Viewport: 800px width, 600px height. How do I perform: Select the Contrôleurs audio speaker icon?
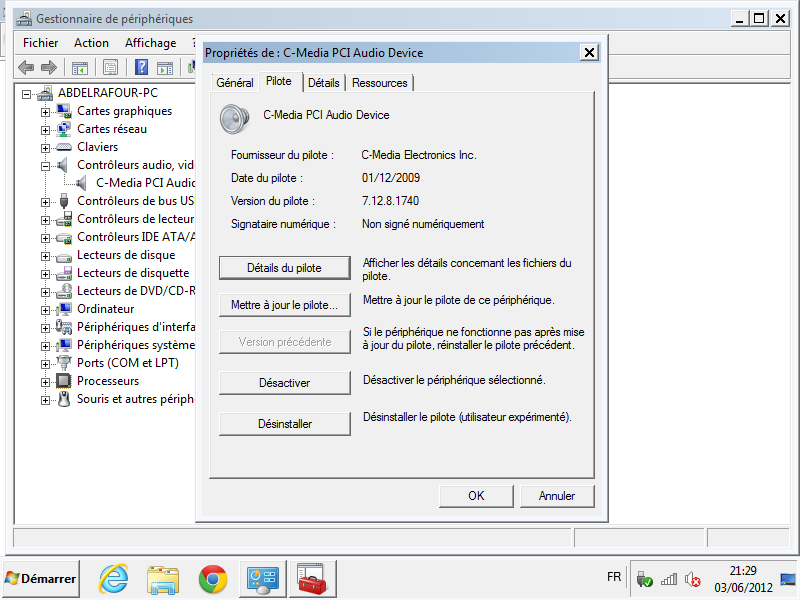pyautogui.click(x=63, y=165)
